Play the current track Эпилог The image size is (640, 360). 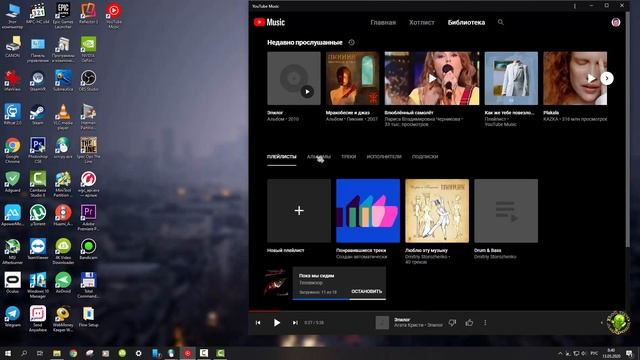(x=277, y=322)
